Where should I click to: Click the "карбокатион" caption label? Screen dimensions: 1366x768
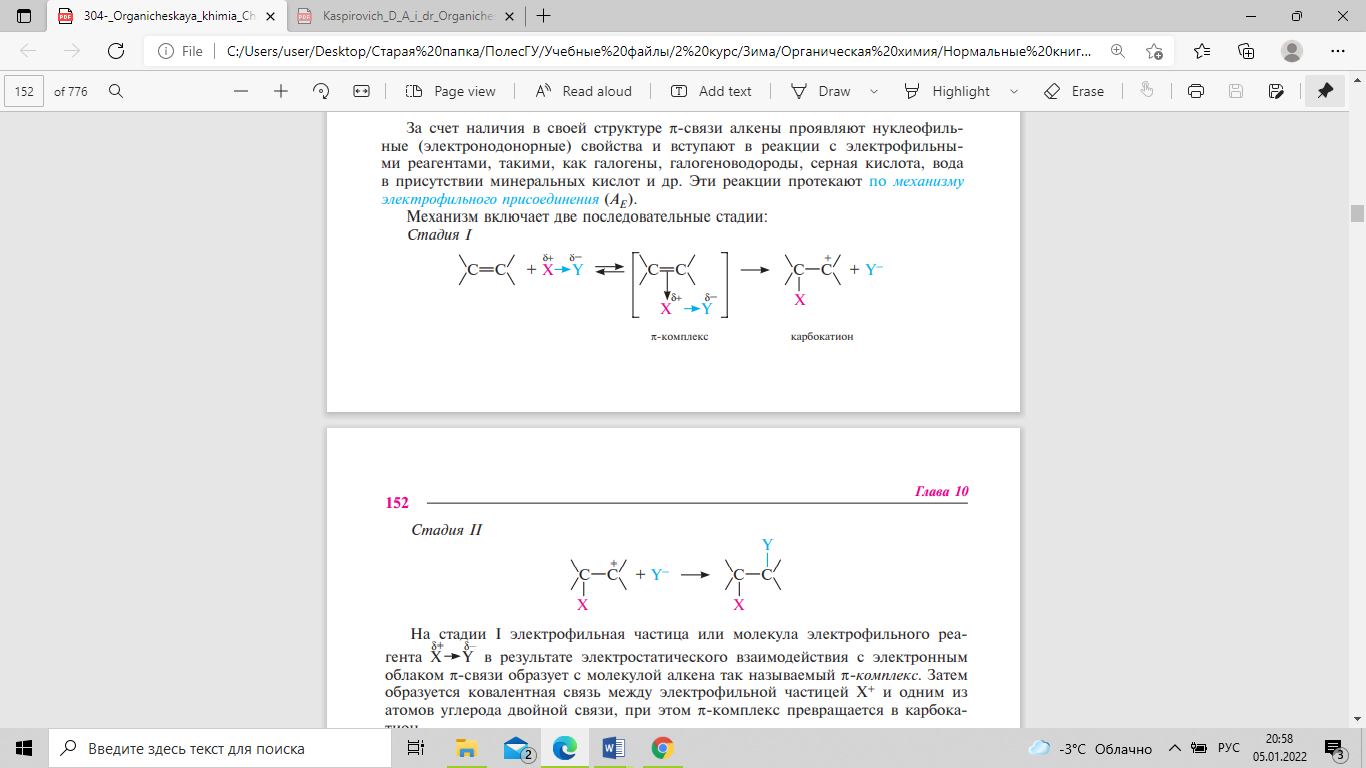click(x=821, y=337)
